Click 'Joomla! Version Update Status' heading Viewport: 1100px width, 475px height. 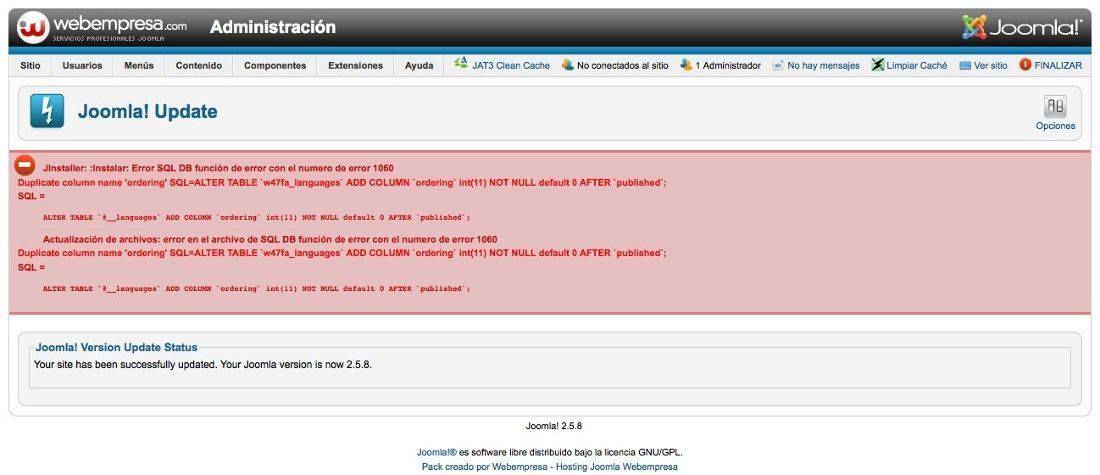tap(116, 347)
